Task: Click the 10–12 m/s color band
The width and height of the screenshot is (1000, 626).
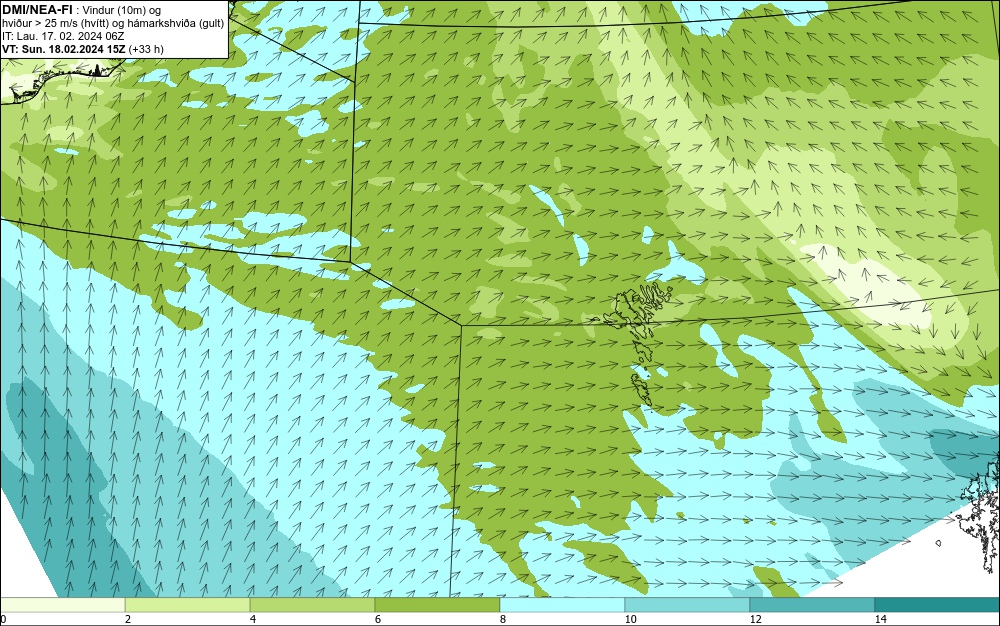Action: tap(688, 605)
